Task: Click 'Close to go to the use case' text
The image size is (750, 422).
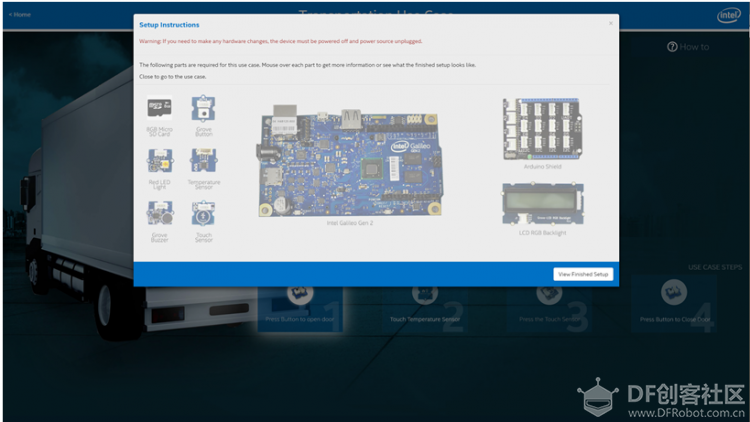Action: [173, 77]
